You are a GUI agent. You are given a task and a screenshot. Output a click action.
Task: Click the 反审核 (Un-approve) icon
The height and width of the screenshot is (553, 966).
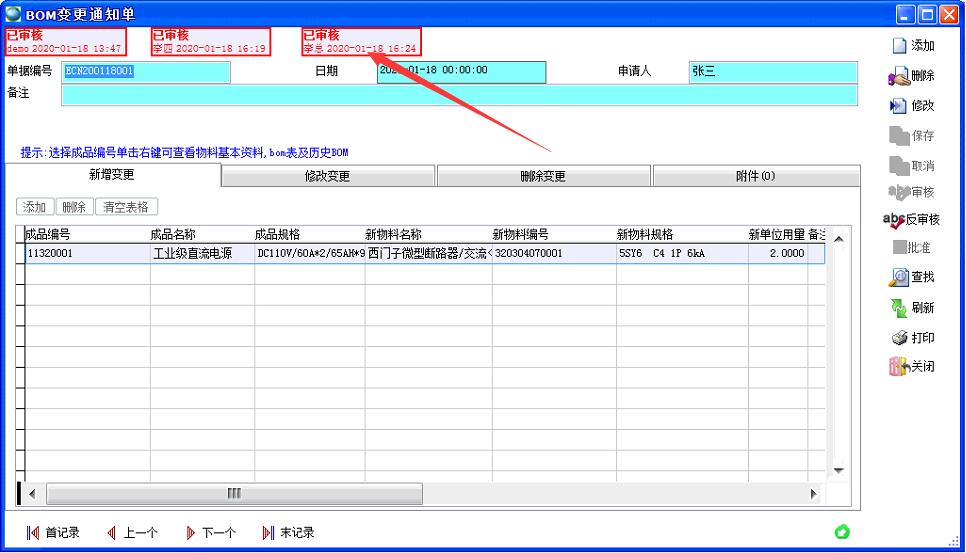pos(894,220)
